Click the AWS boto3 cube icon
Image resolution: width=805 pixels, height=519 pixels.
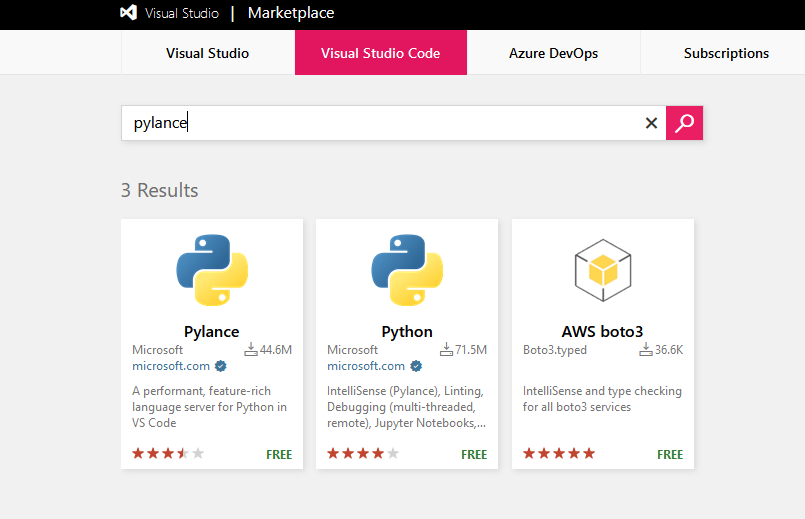pyautogui.click(x=603, y=270)
